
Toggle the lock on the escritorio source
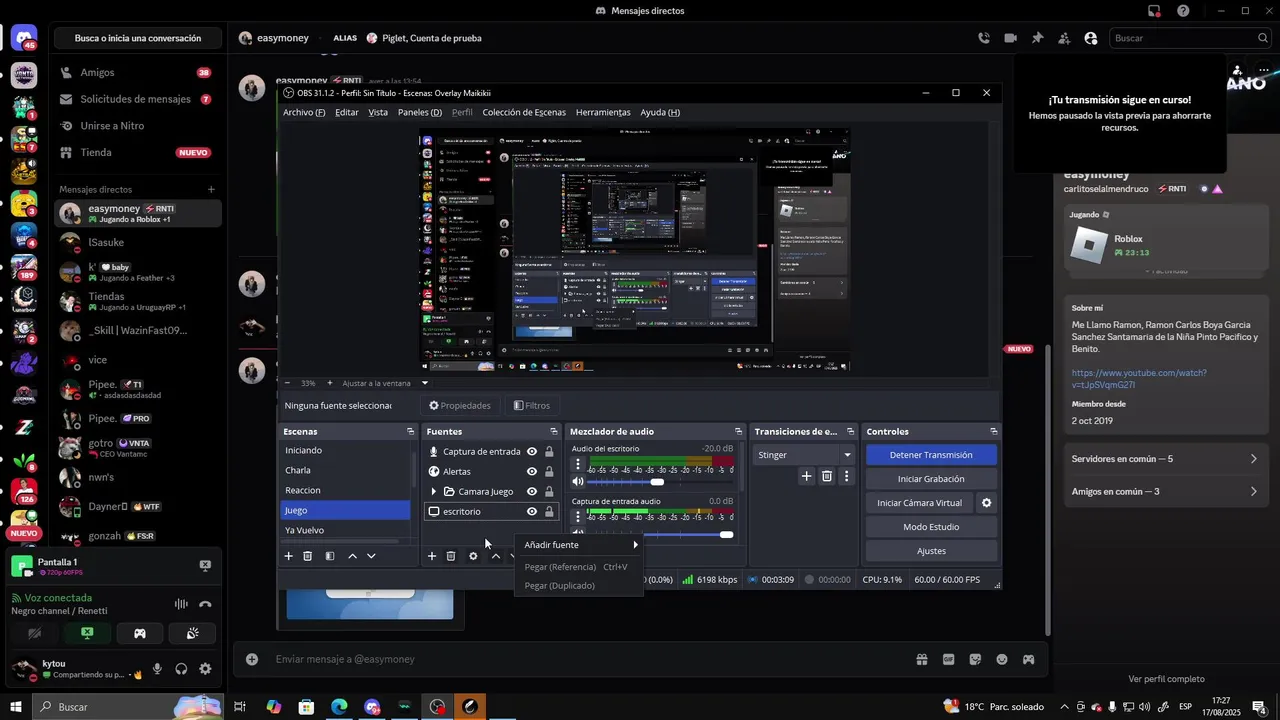(549, 511)
